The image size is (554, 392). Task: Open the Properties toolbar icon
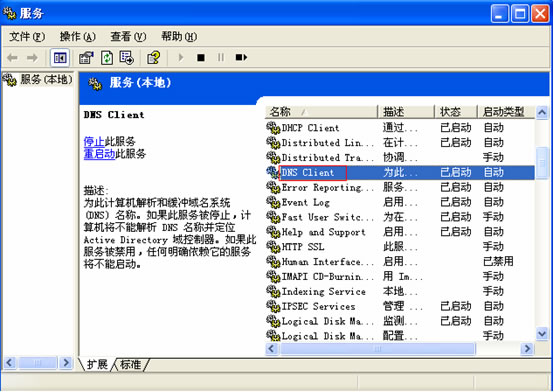click(86, 58)
